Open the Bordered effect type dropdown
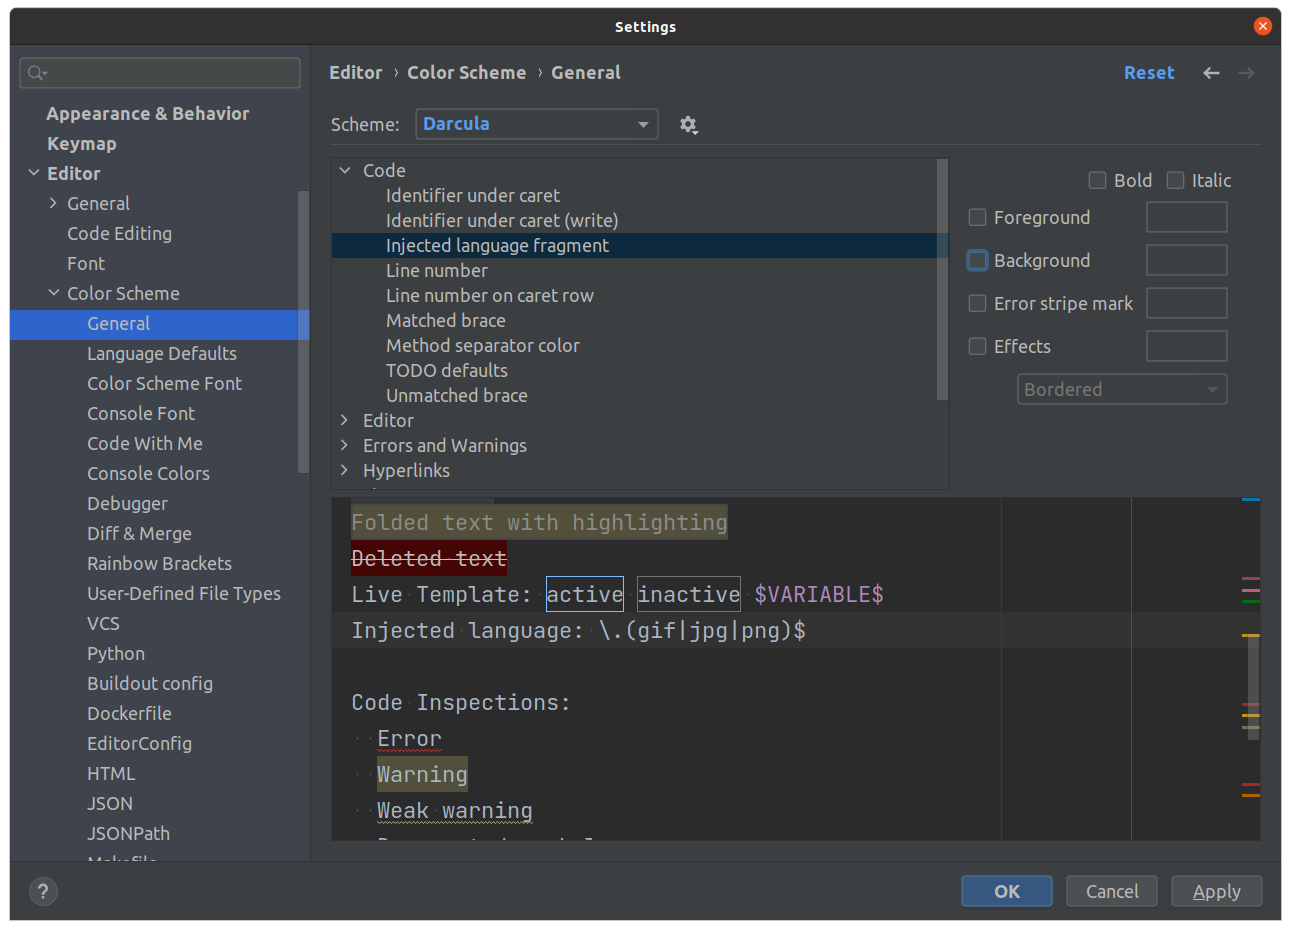The height and width of the screenshot is (930, 1291). (1122, 389)
